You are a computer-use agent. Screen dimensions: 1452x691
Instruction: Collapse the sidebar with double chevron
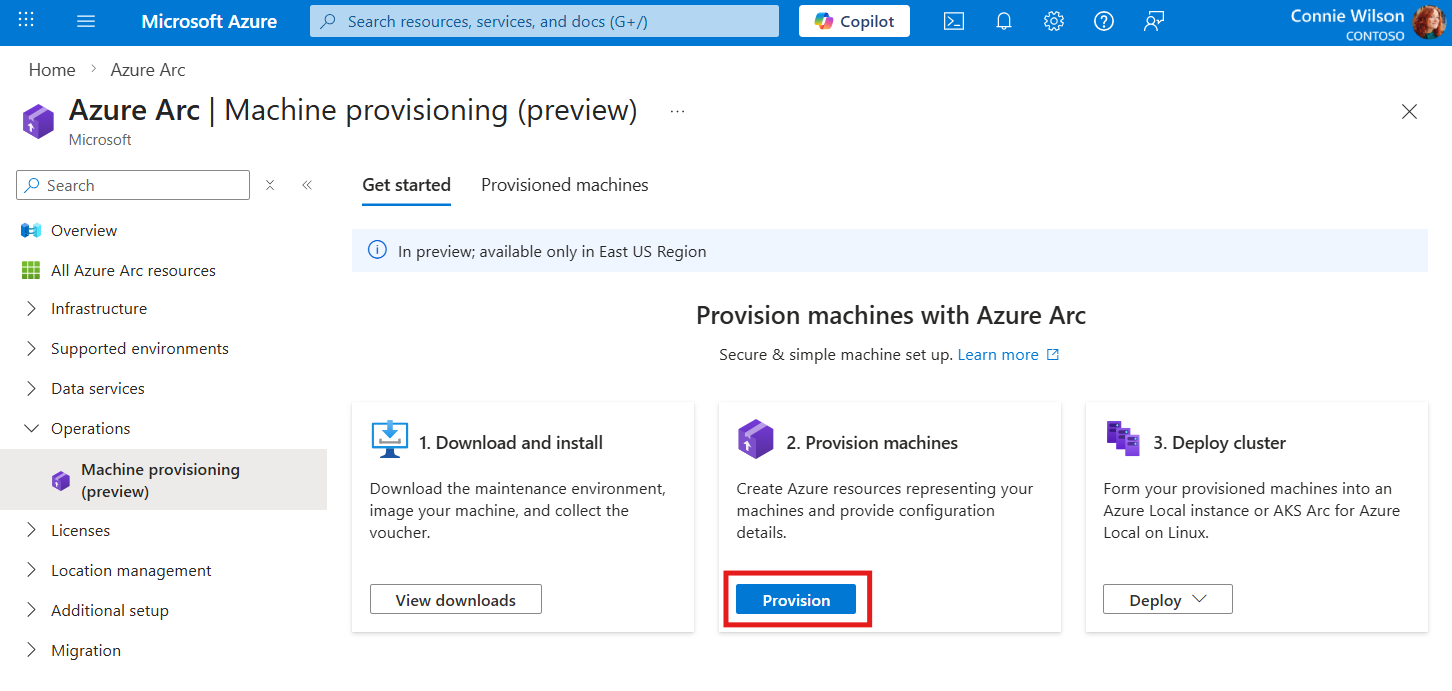coord(307,185)
